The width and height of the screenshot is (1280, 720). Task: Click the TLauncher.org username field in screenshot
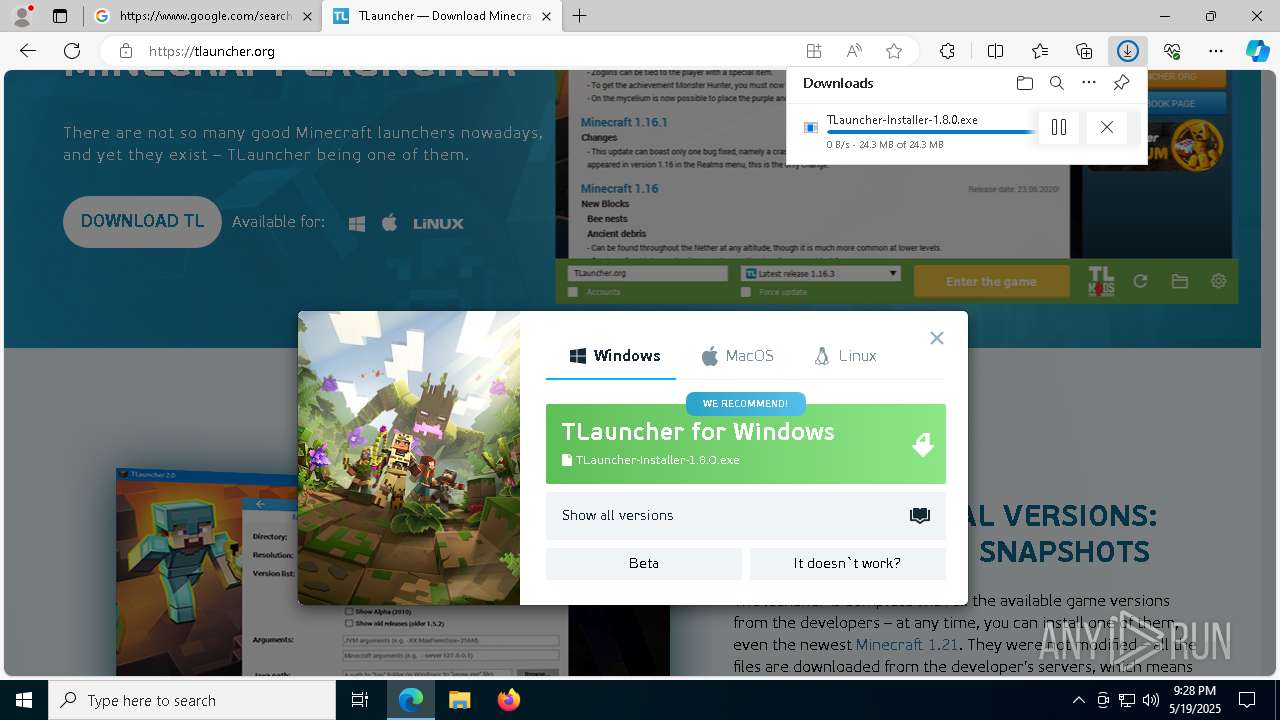click(647, 273)
